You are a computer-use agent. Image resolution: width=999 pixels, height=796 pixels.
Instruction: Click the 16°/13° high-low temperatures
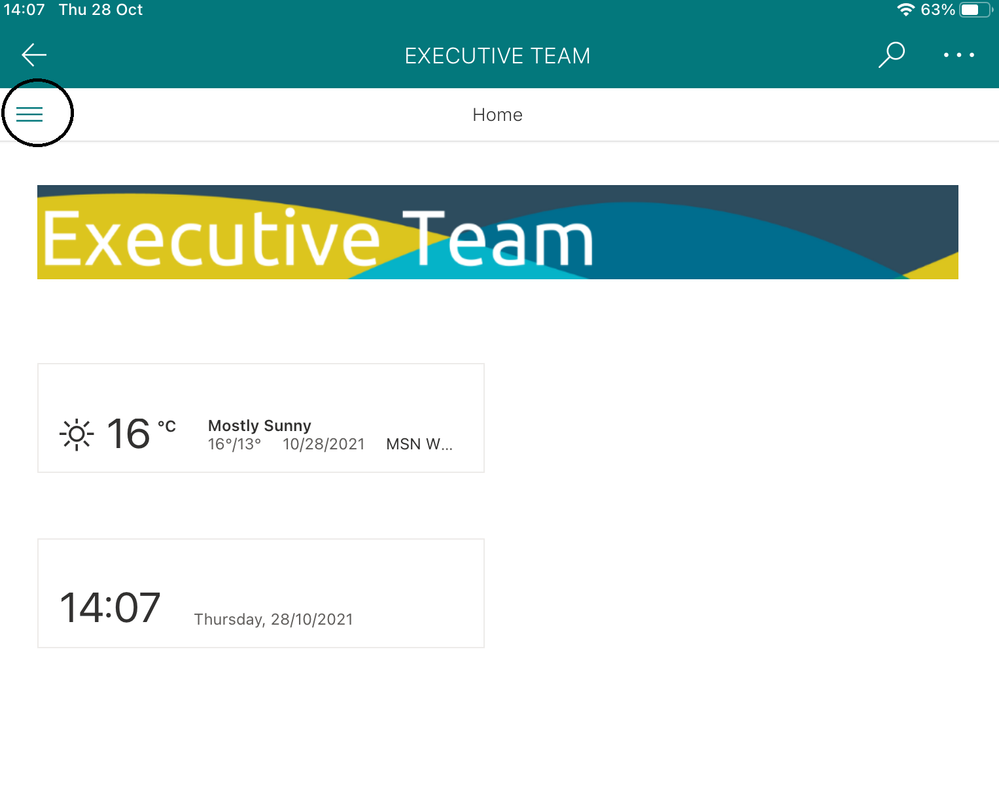(234, 444)
